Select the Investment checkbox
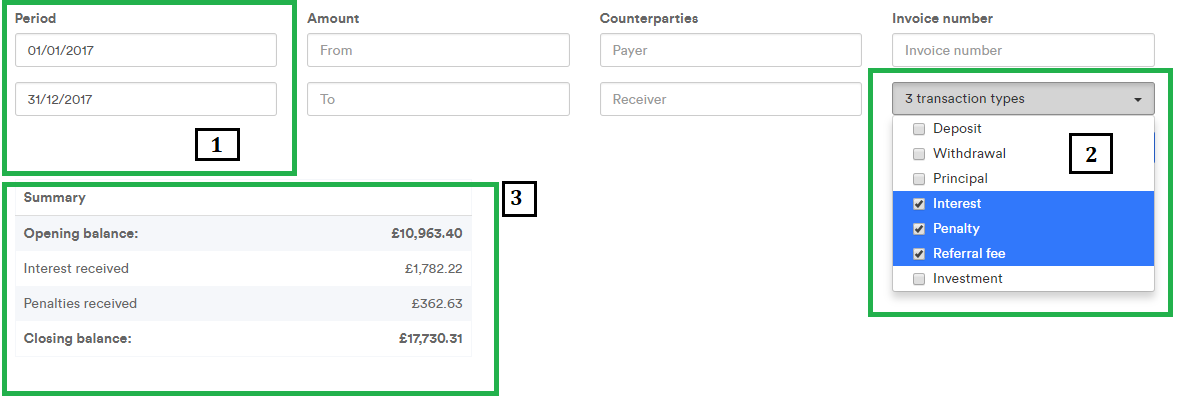 coord(919,279)
